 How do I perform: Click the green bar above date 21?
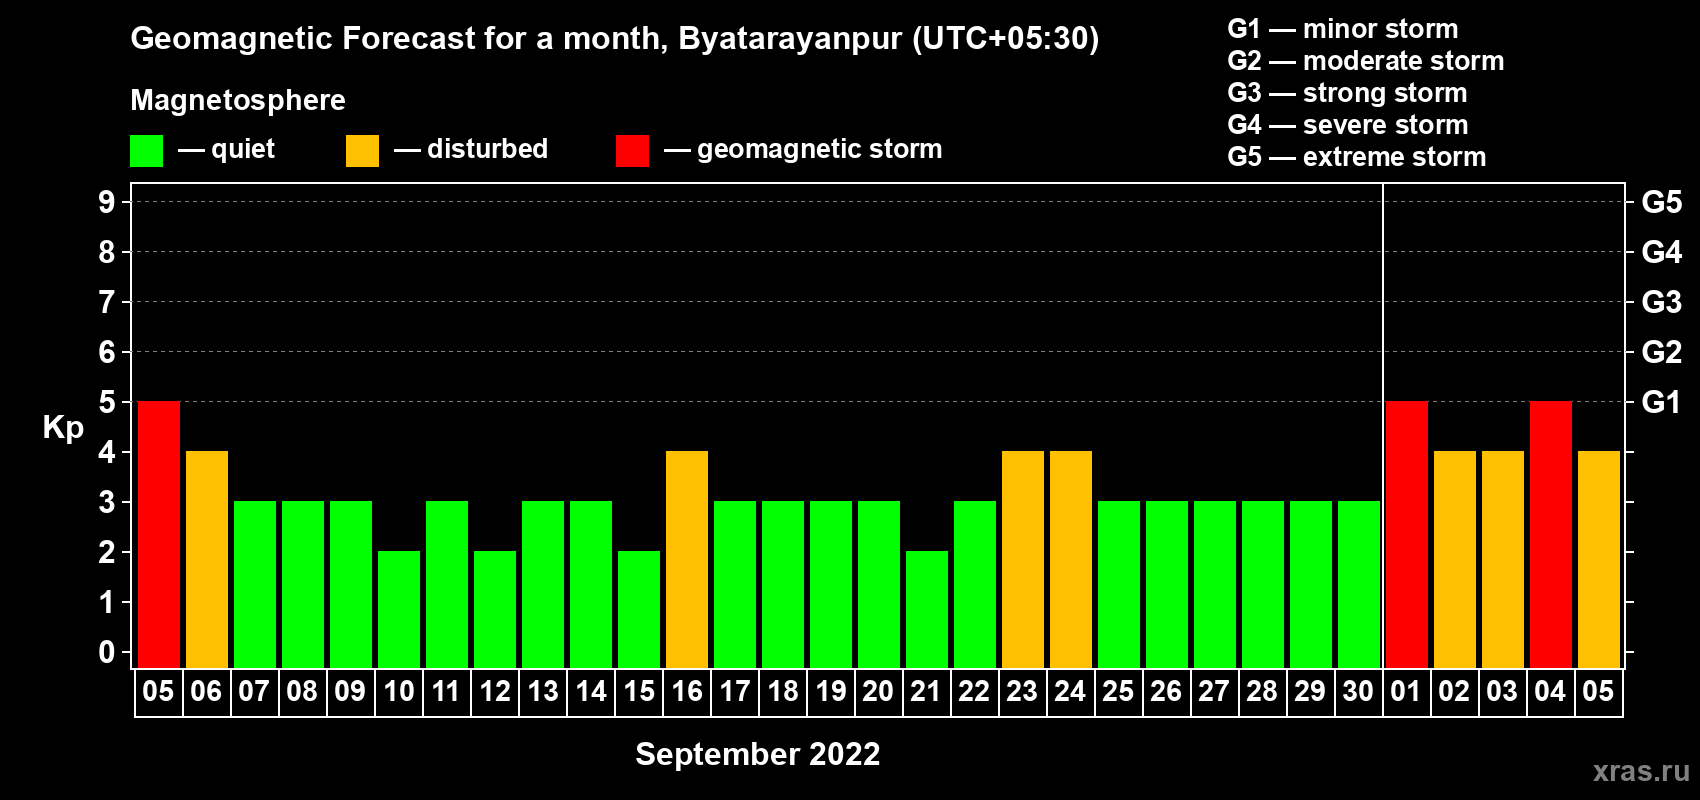[x=927, y=609]
